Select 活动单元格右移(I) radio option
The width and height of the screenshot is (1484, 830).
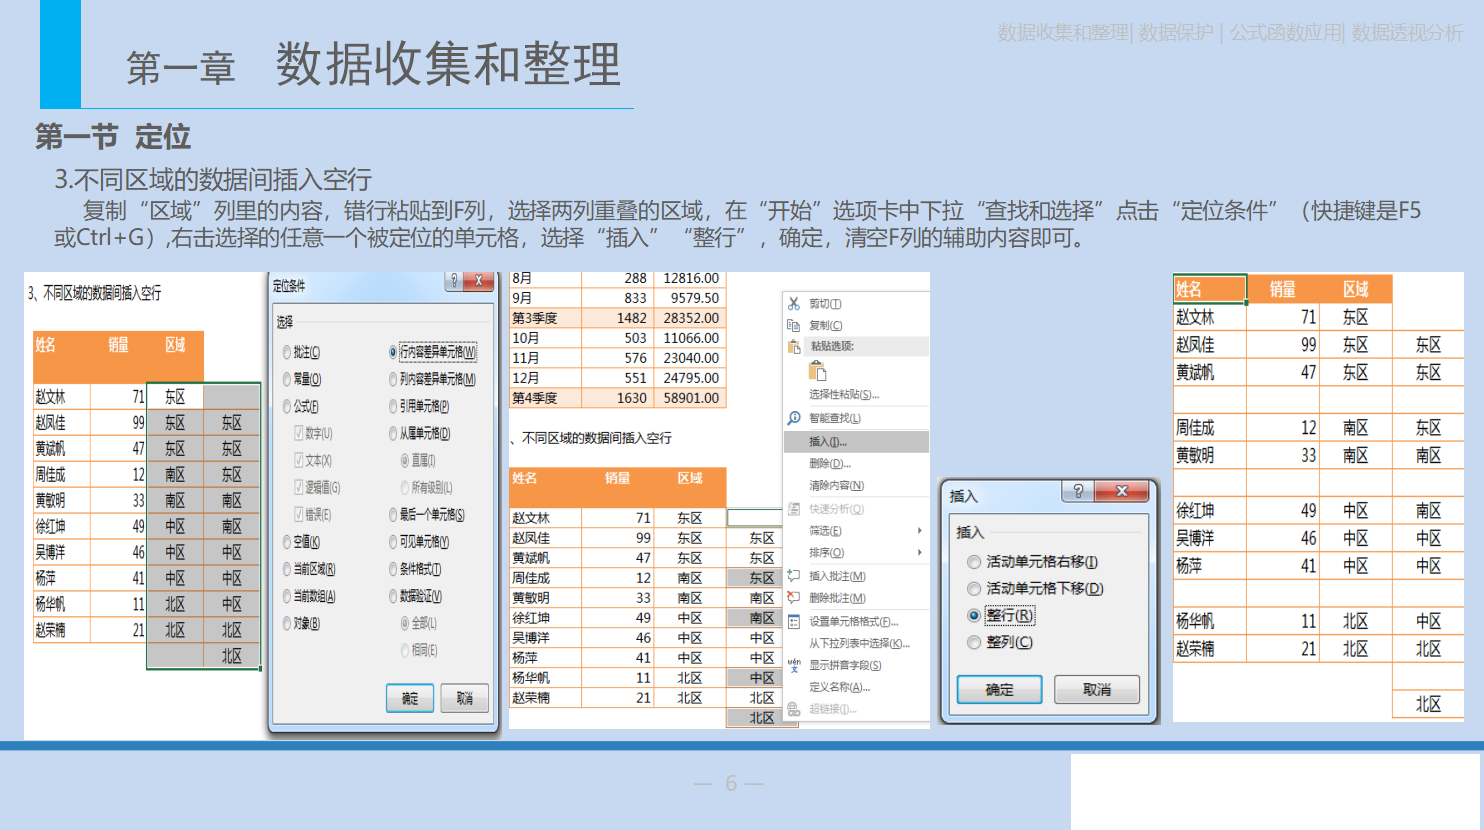coord(974,562)
